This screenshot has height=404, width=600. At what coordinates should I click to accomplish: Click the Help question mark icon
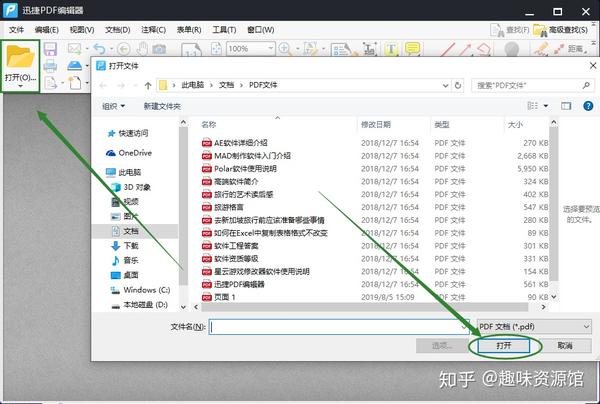coord(588,106)
